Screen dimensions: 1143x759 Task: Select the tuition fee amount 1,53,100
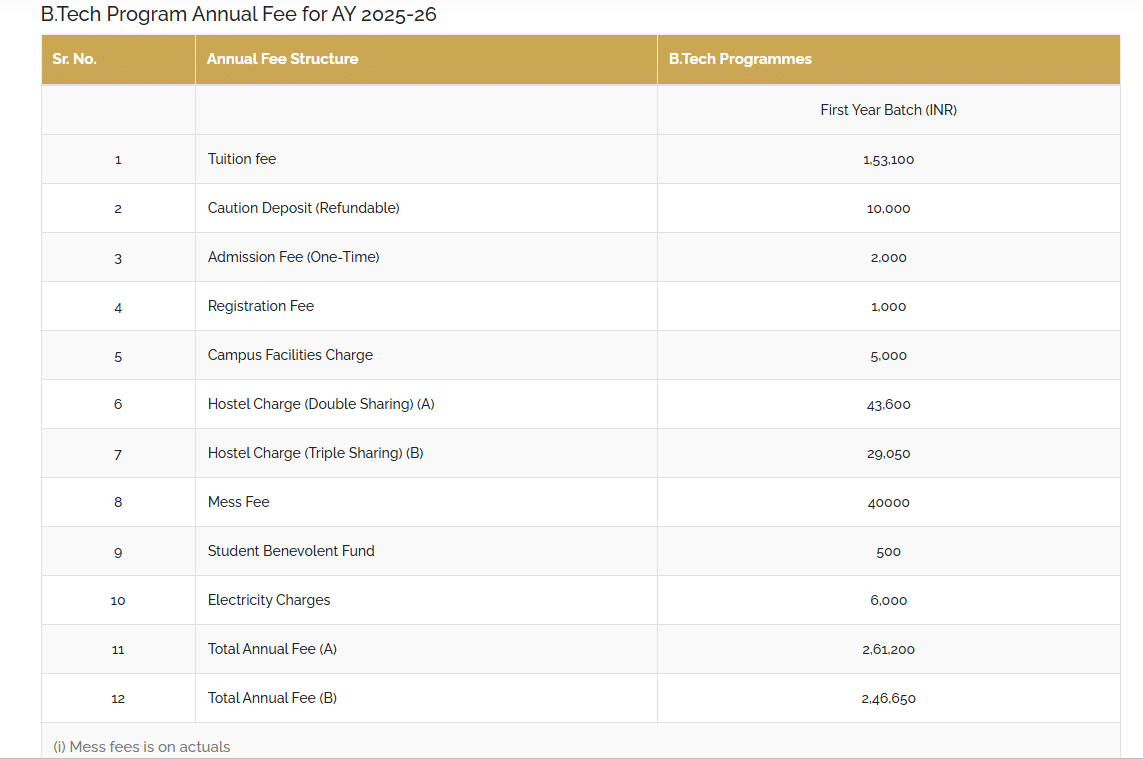point(888,160)
